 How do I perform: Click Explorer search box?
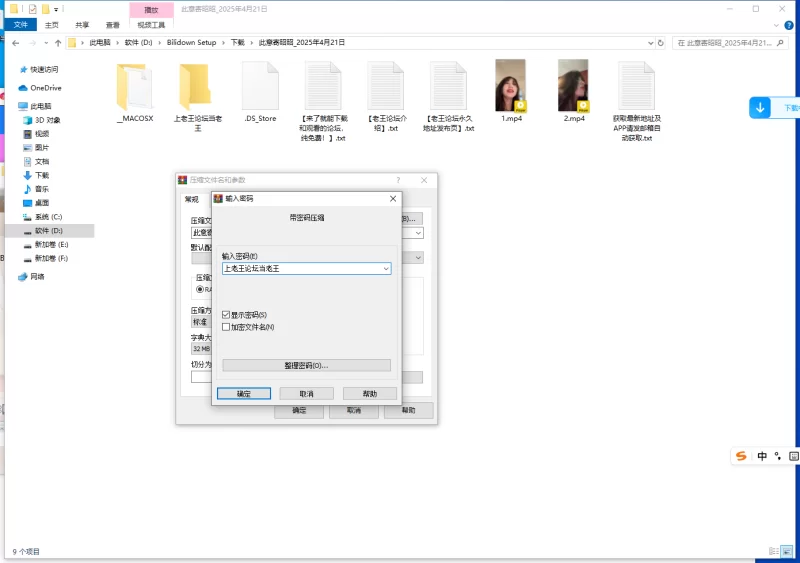click(x=730, y=43)
